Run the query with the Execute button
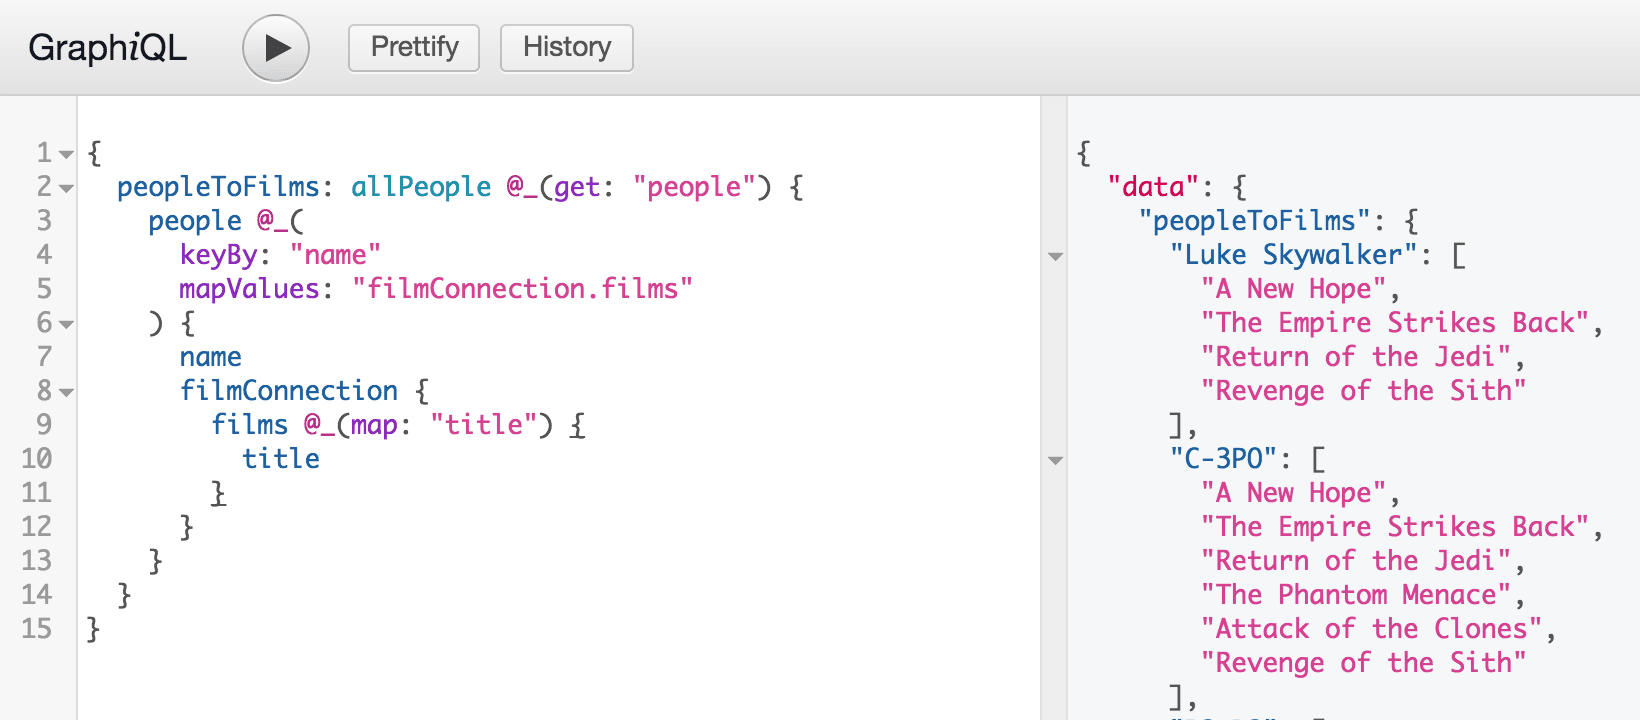 276,48
